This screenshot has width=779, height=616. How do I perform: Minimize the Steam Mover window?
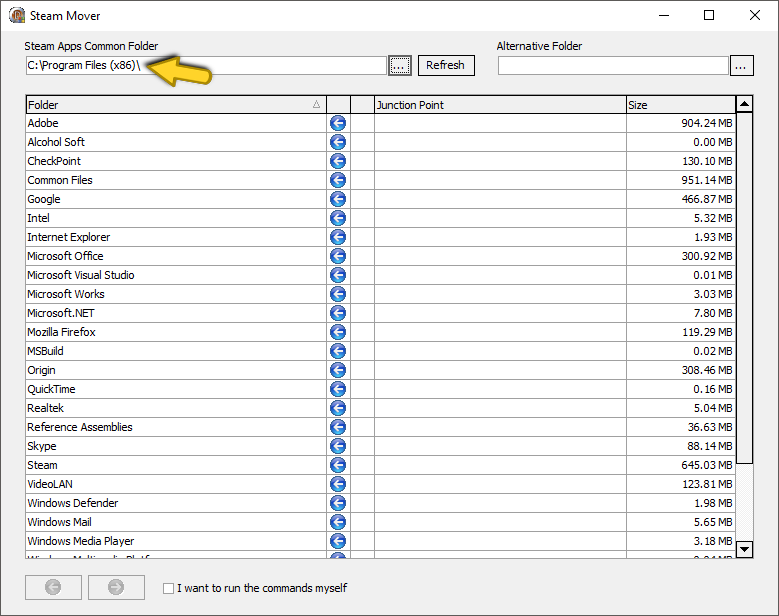point(664,15)
